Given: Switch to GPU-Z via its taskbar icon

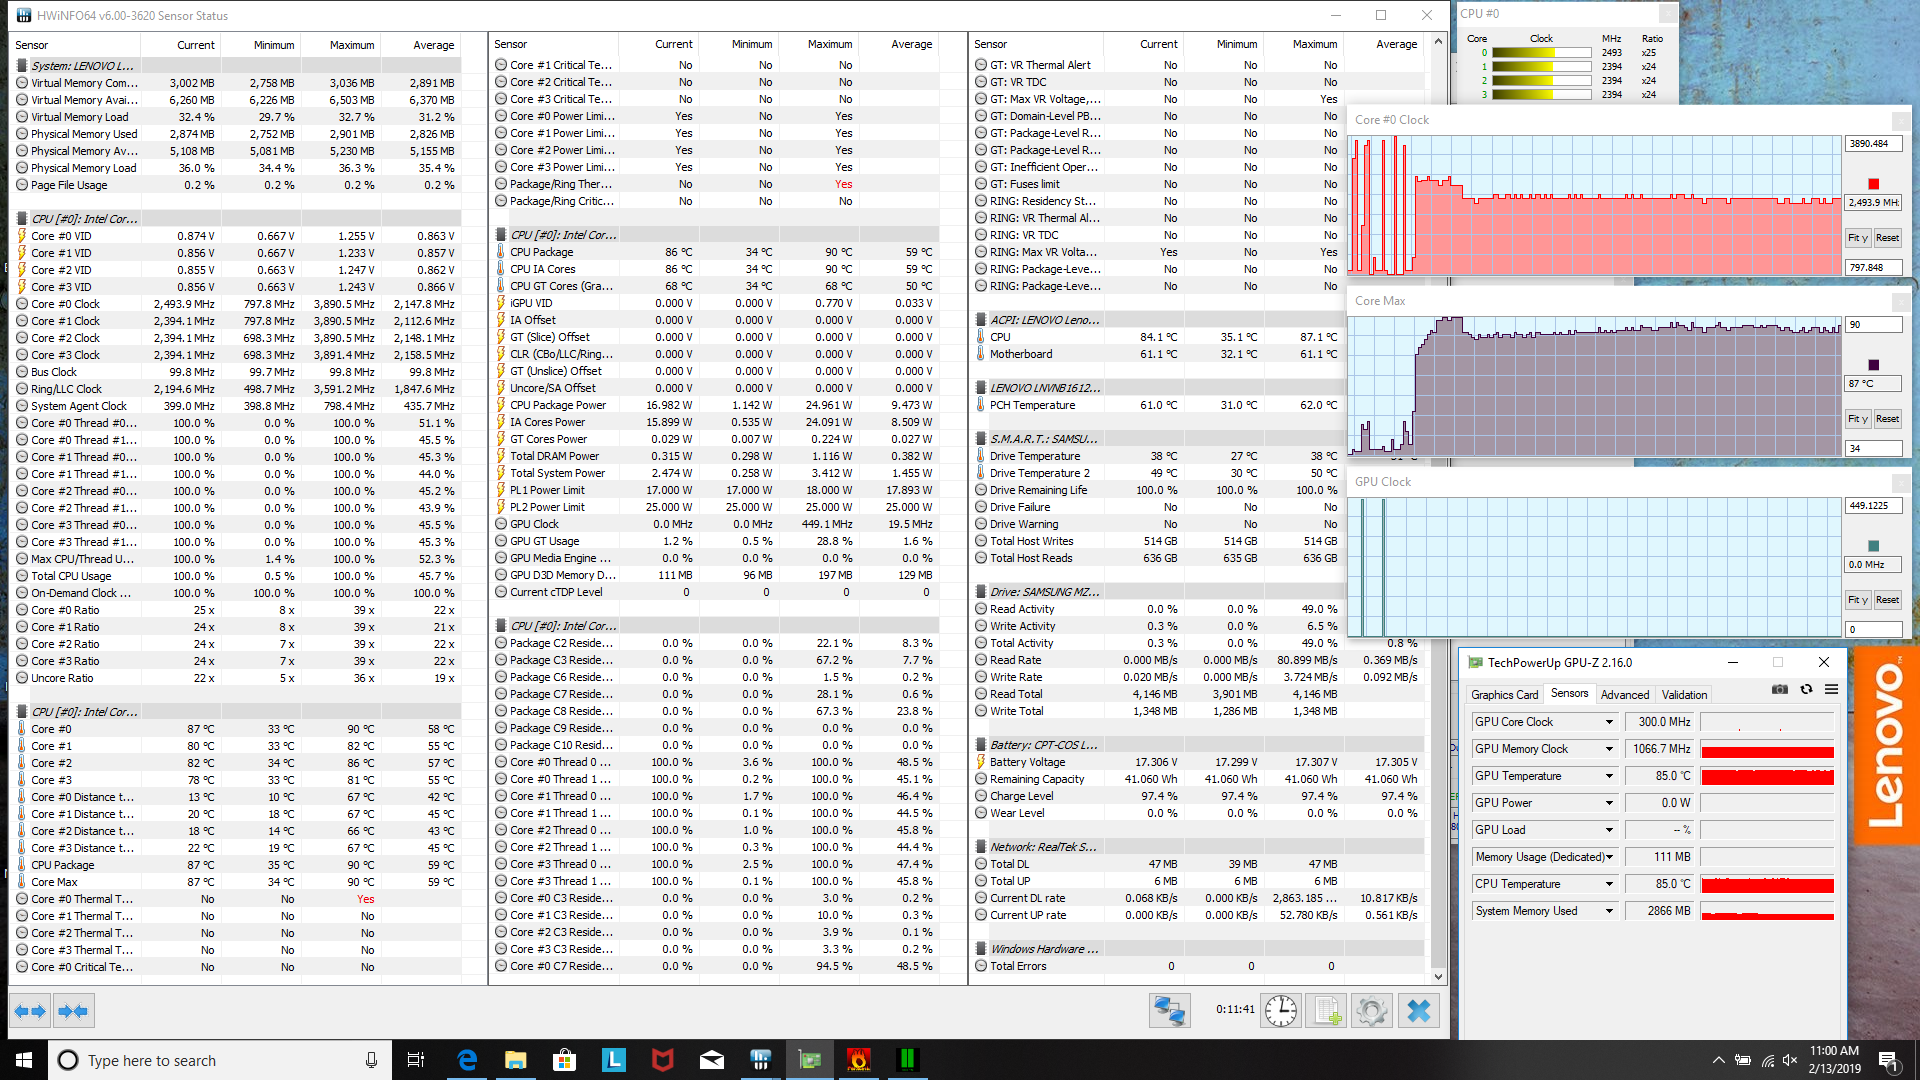Looking at the screenshot, I should coord(810,1060).
